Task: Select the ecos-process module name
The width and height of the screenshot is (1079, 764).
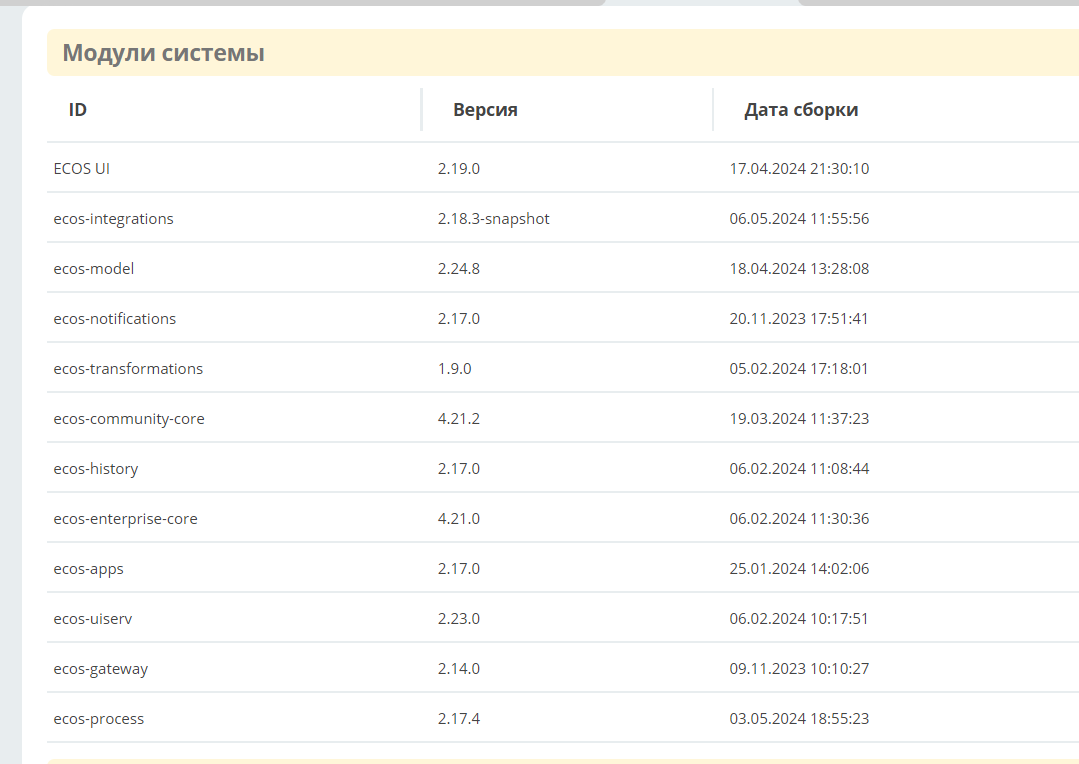Action: (x=98, y=719)
